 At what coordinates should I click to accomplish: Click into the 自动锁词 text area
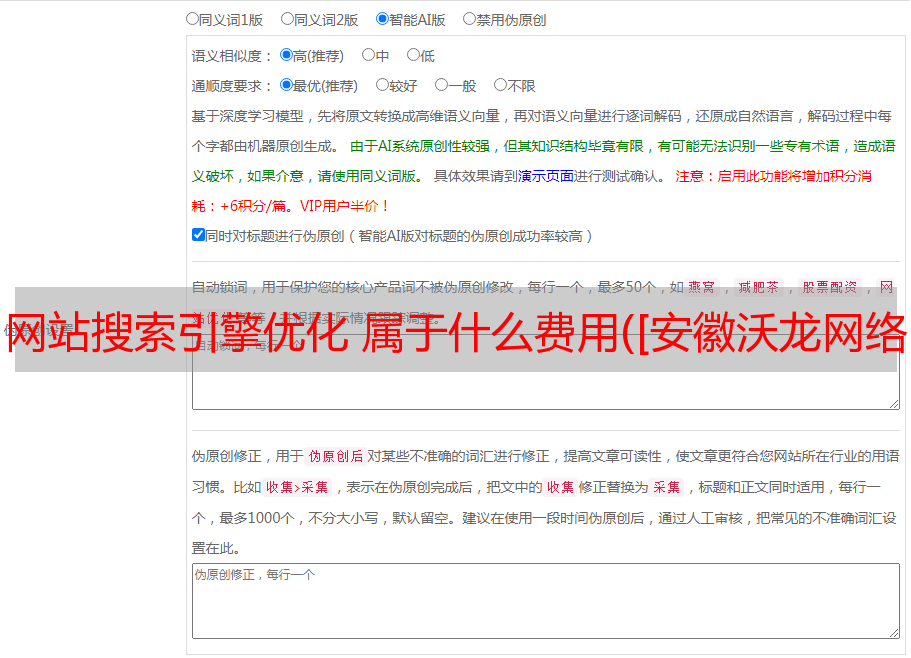545,390
